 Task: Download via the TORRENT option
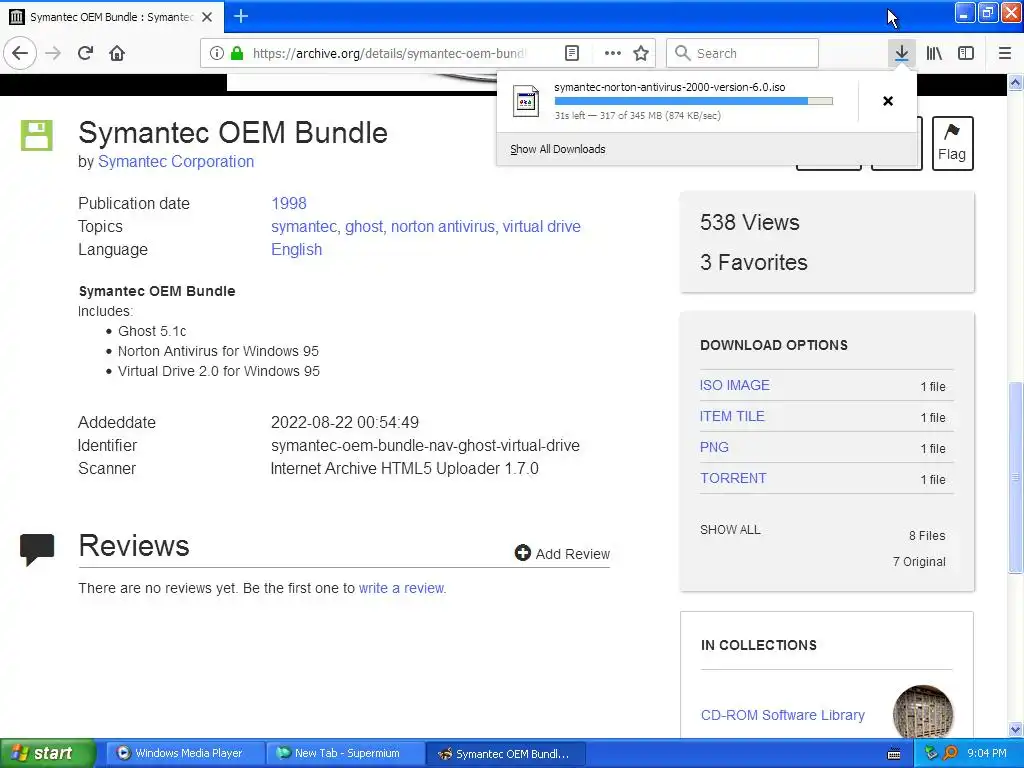tap(733, 478)
